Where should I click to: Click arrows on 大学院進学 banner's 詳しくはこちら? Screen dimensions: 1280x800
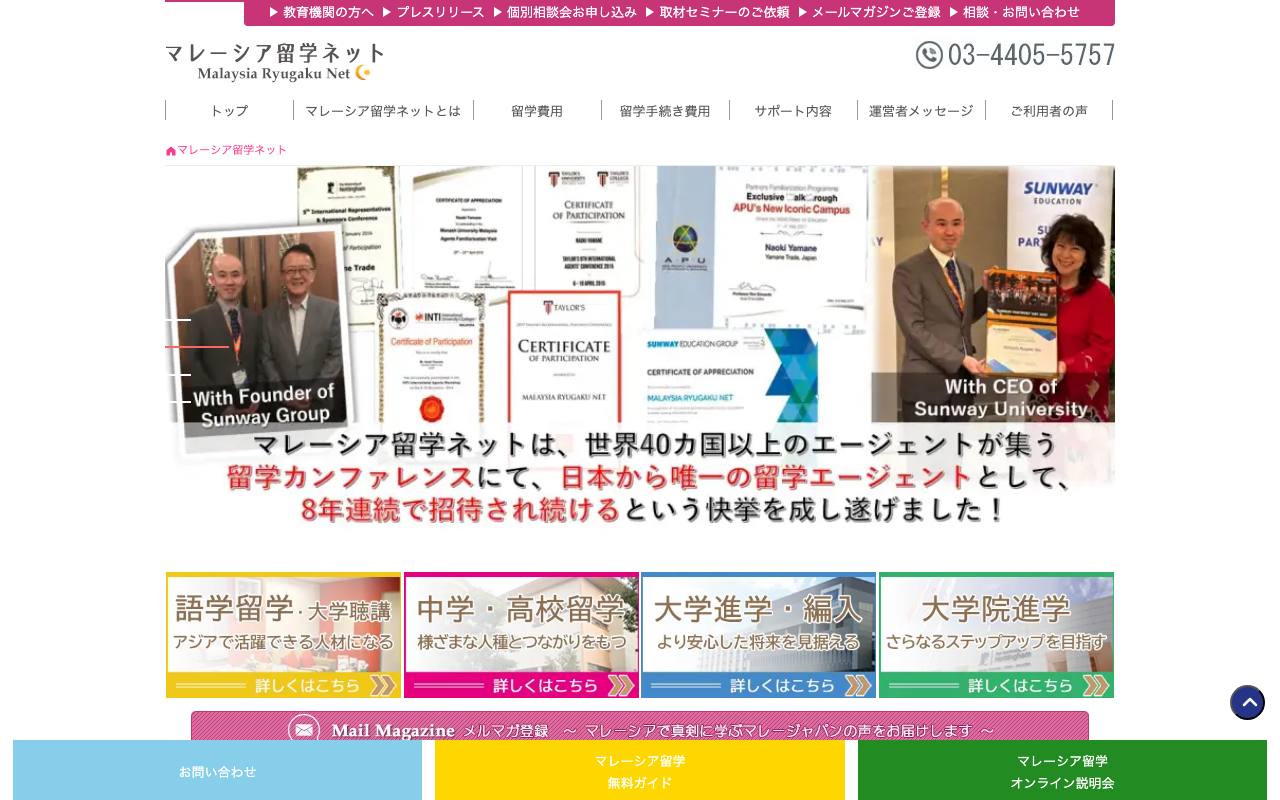[1096, 686]
